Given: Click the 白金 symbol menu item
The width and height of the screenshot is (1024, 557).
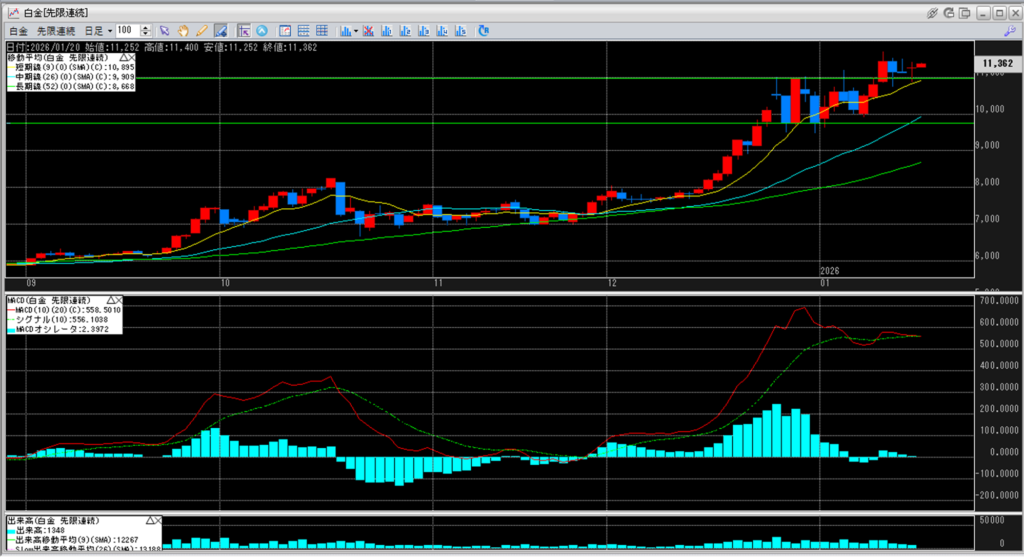Looking at the screenshot, I should [x=18, y=31].
